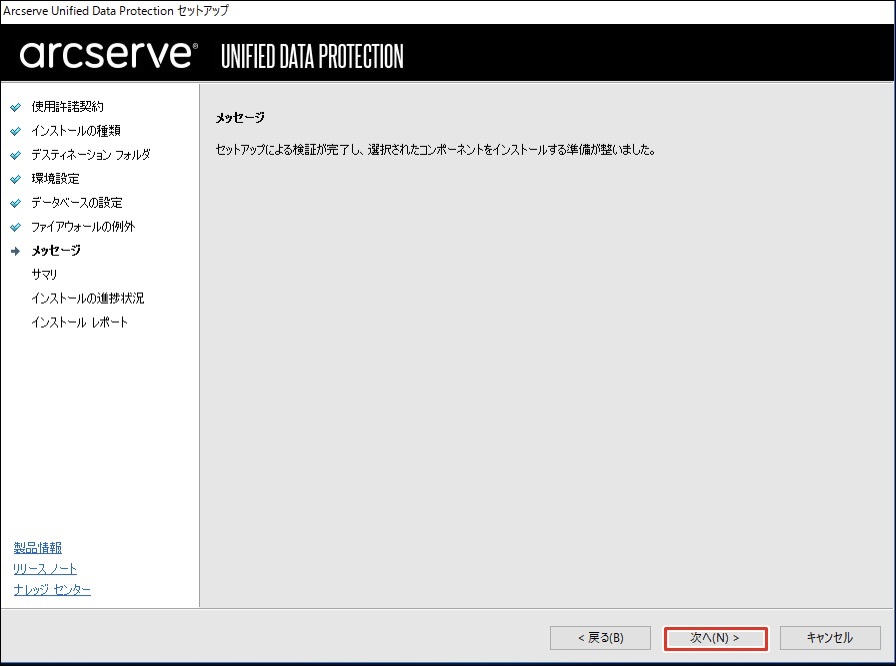Click the checkmark icon beside ファイアウォールの例外
This screenshot has height=666, width=896.
(15, 227)
